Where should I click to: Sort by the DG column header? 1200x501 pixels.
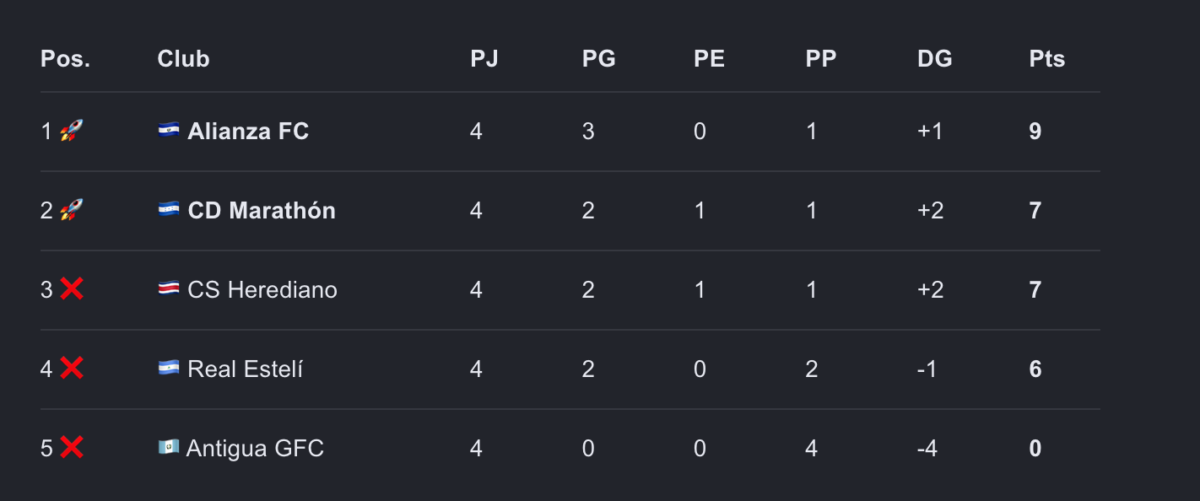pyautogui.click(x=935, y=59)
